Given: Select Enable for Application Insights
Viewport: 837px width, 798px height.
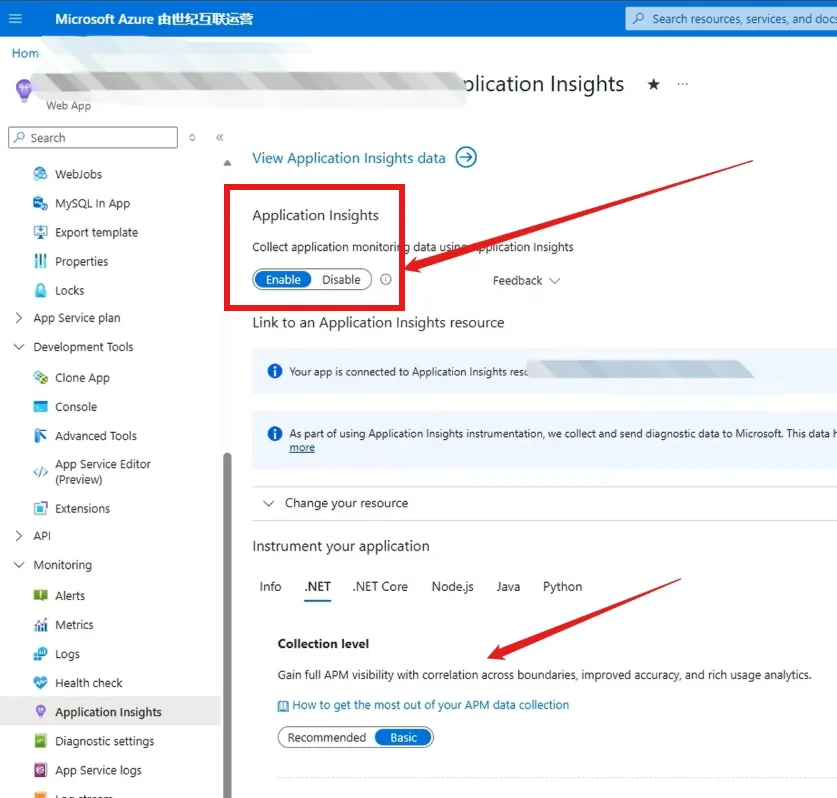Looking at the screenshot, I should pyautogui.click(x=283, y=280).
